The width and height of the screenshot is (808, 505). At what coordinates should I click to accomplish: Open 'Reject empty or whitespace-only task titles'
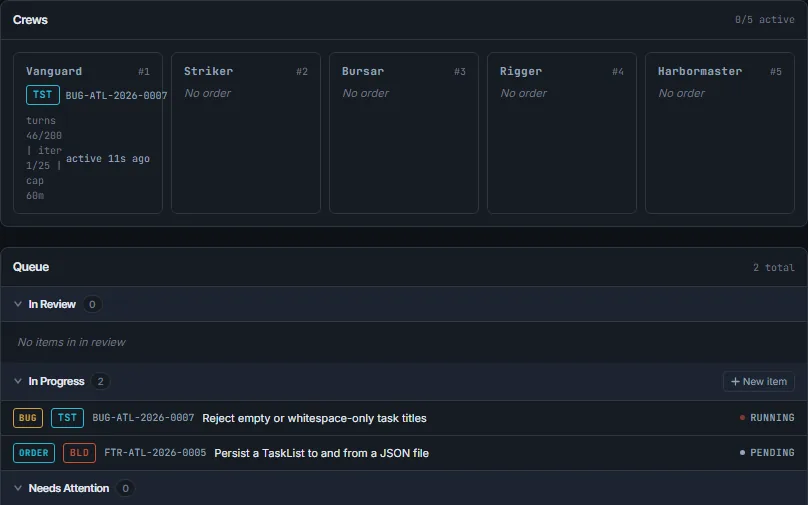tap(314, 418)
